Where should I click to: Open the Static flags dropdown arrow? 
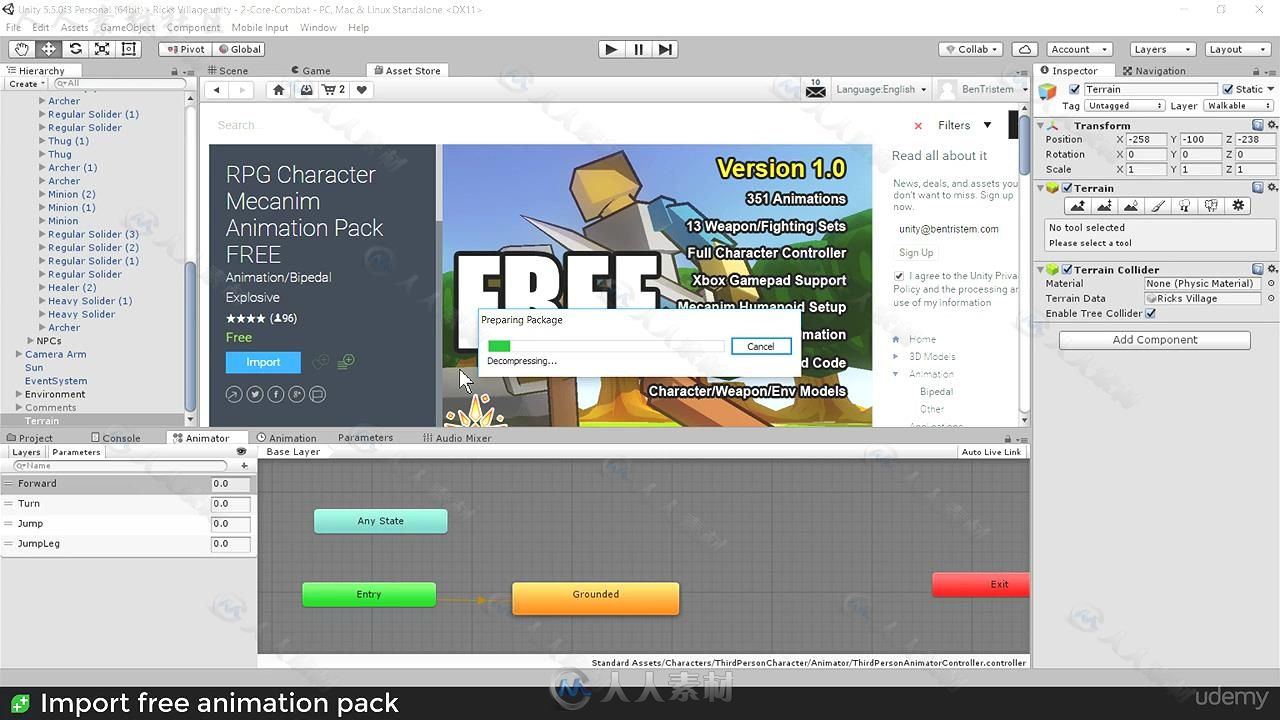click(1271, 89)
